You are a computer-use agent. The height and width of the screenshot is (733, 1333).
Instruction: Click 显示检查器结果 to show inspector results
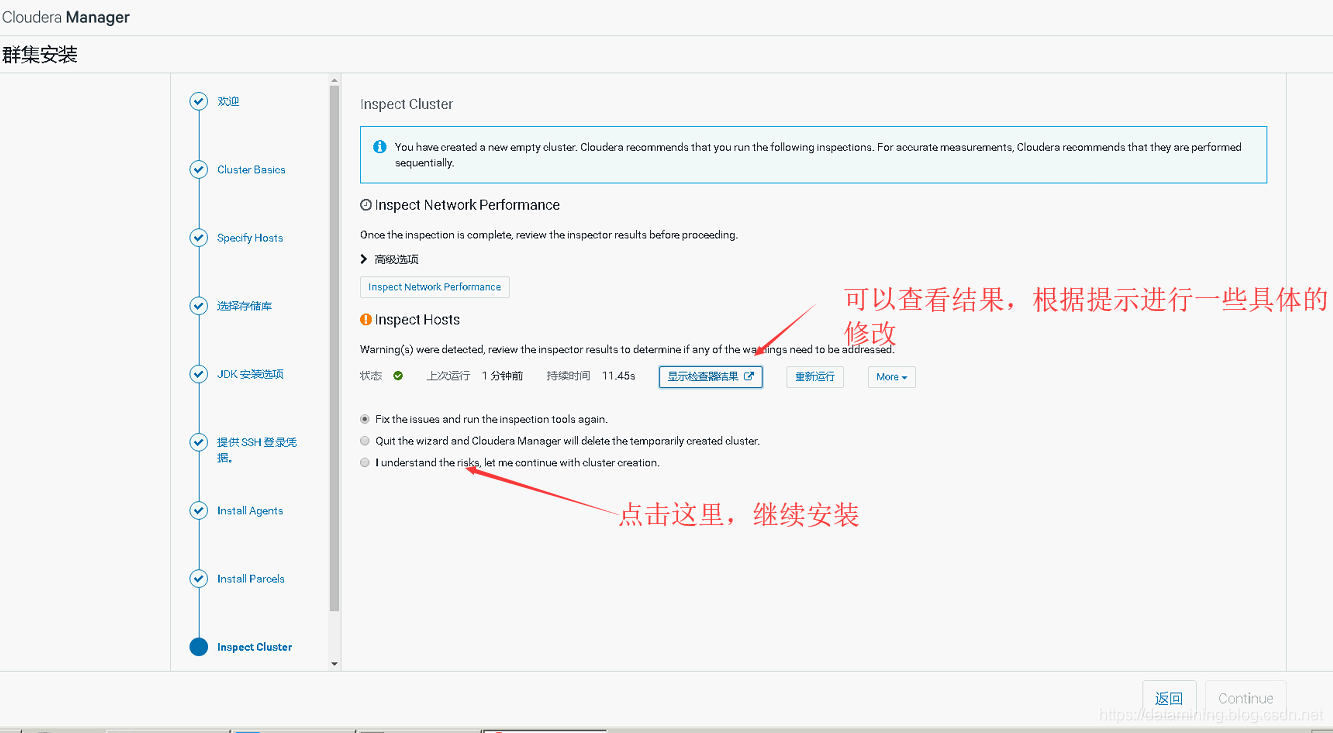tap(710, 377)
